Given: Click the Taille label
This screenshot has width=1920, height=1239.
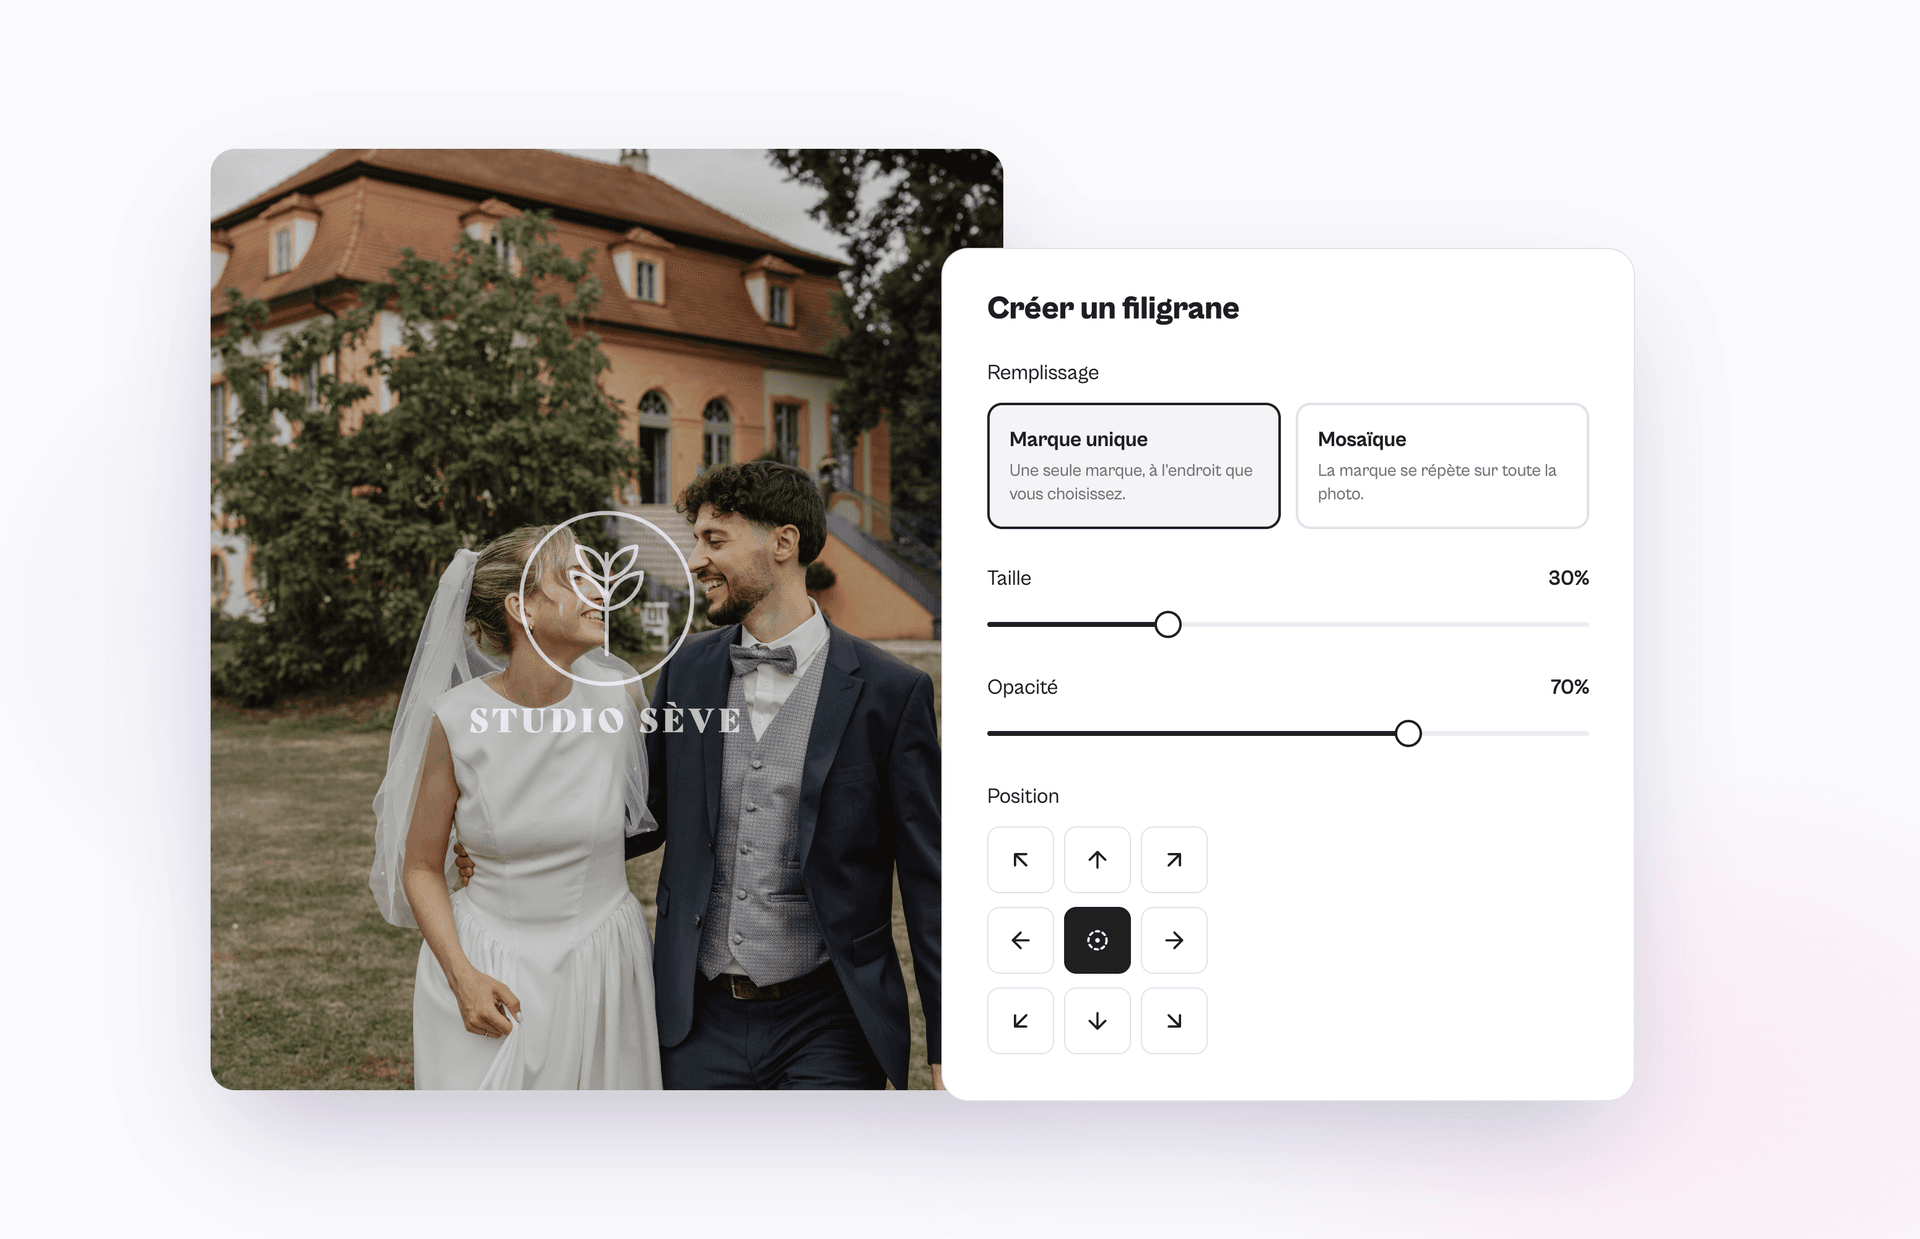Looking at the screenshot, I should point(1008,578).
